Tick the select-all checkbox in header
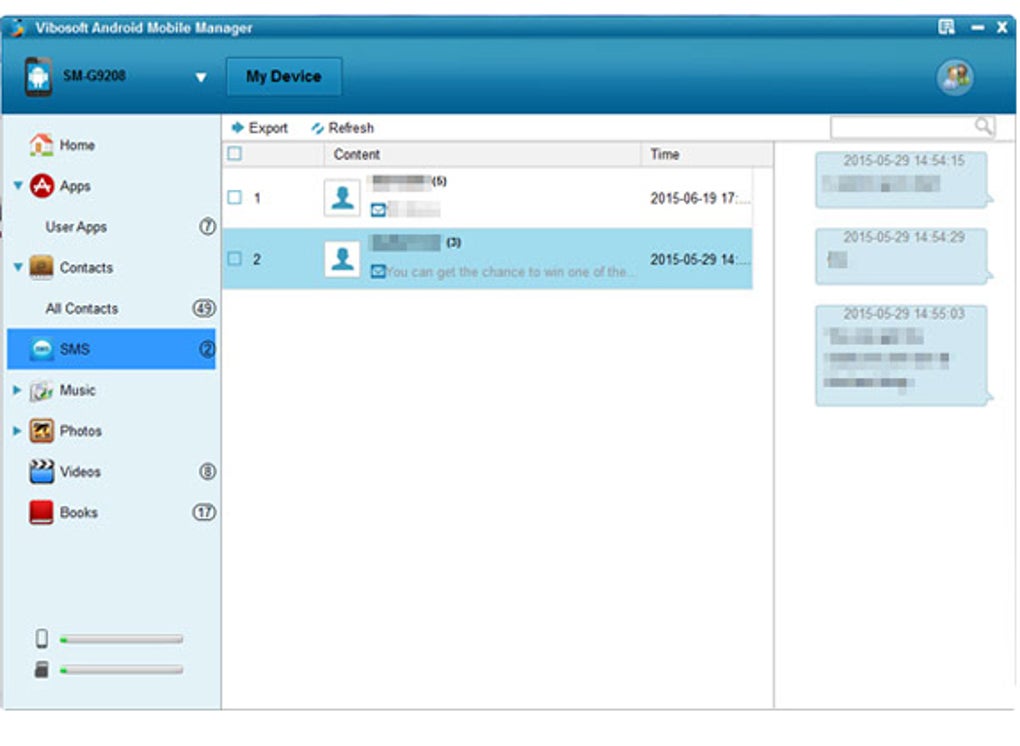 [x=234, y=153]
